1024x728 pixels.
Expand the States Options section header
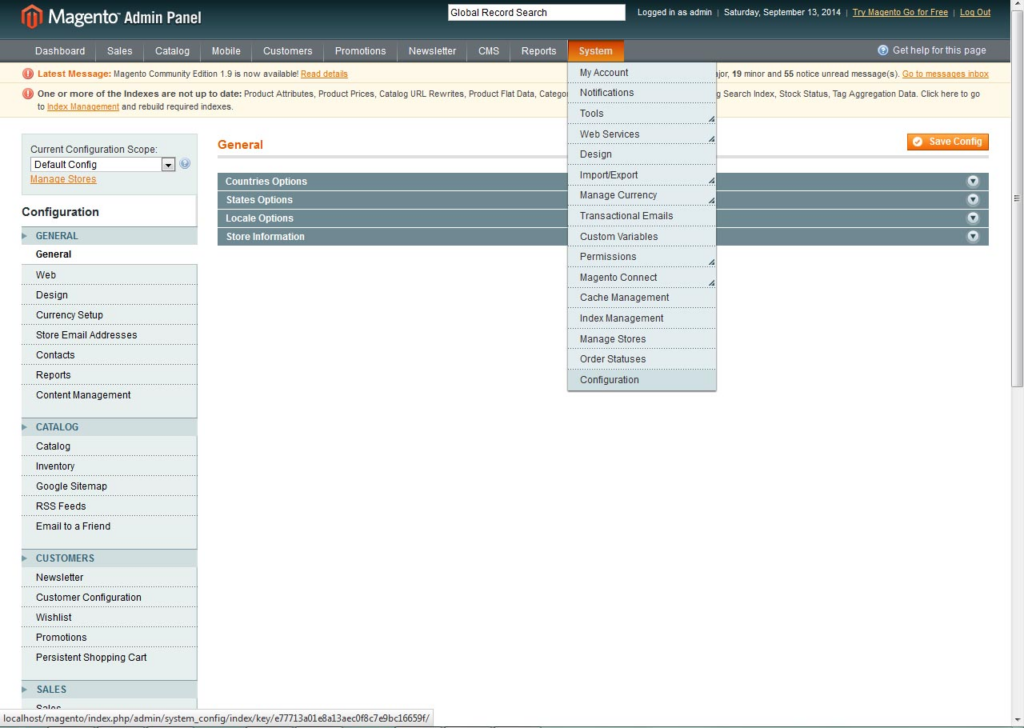pyautogui.click(x=603, y=200)
